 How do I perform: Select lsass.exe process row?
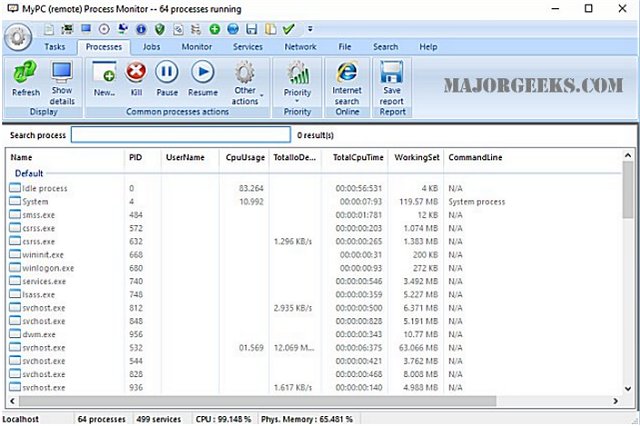click(x=314, y=295)
